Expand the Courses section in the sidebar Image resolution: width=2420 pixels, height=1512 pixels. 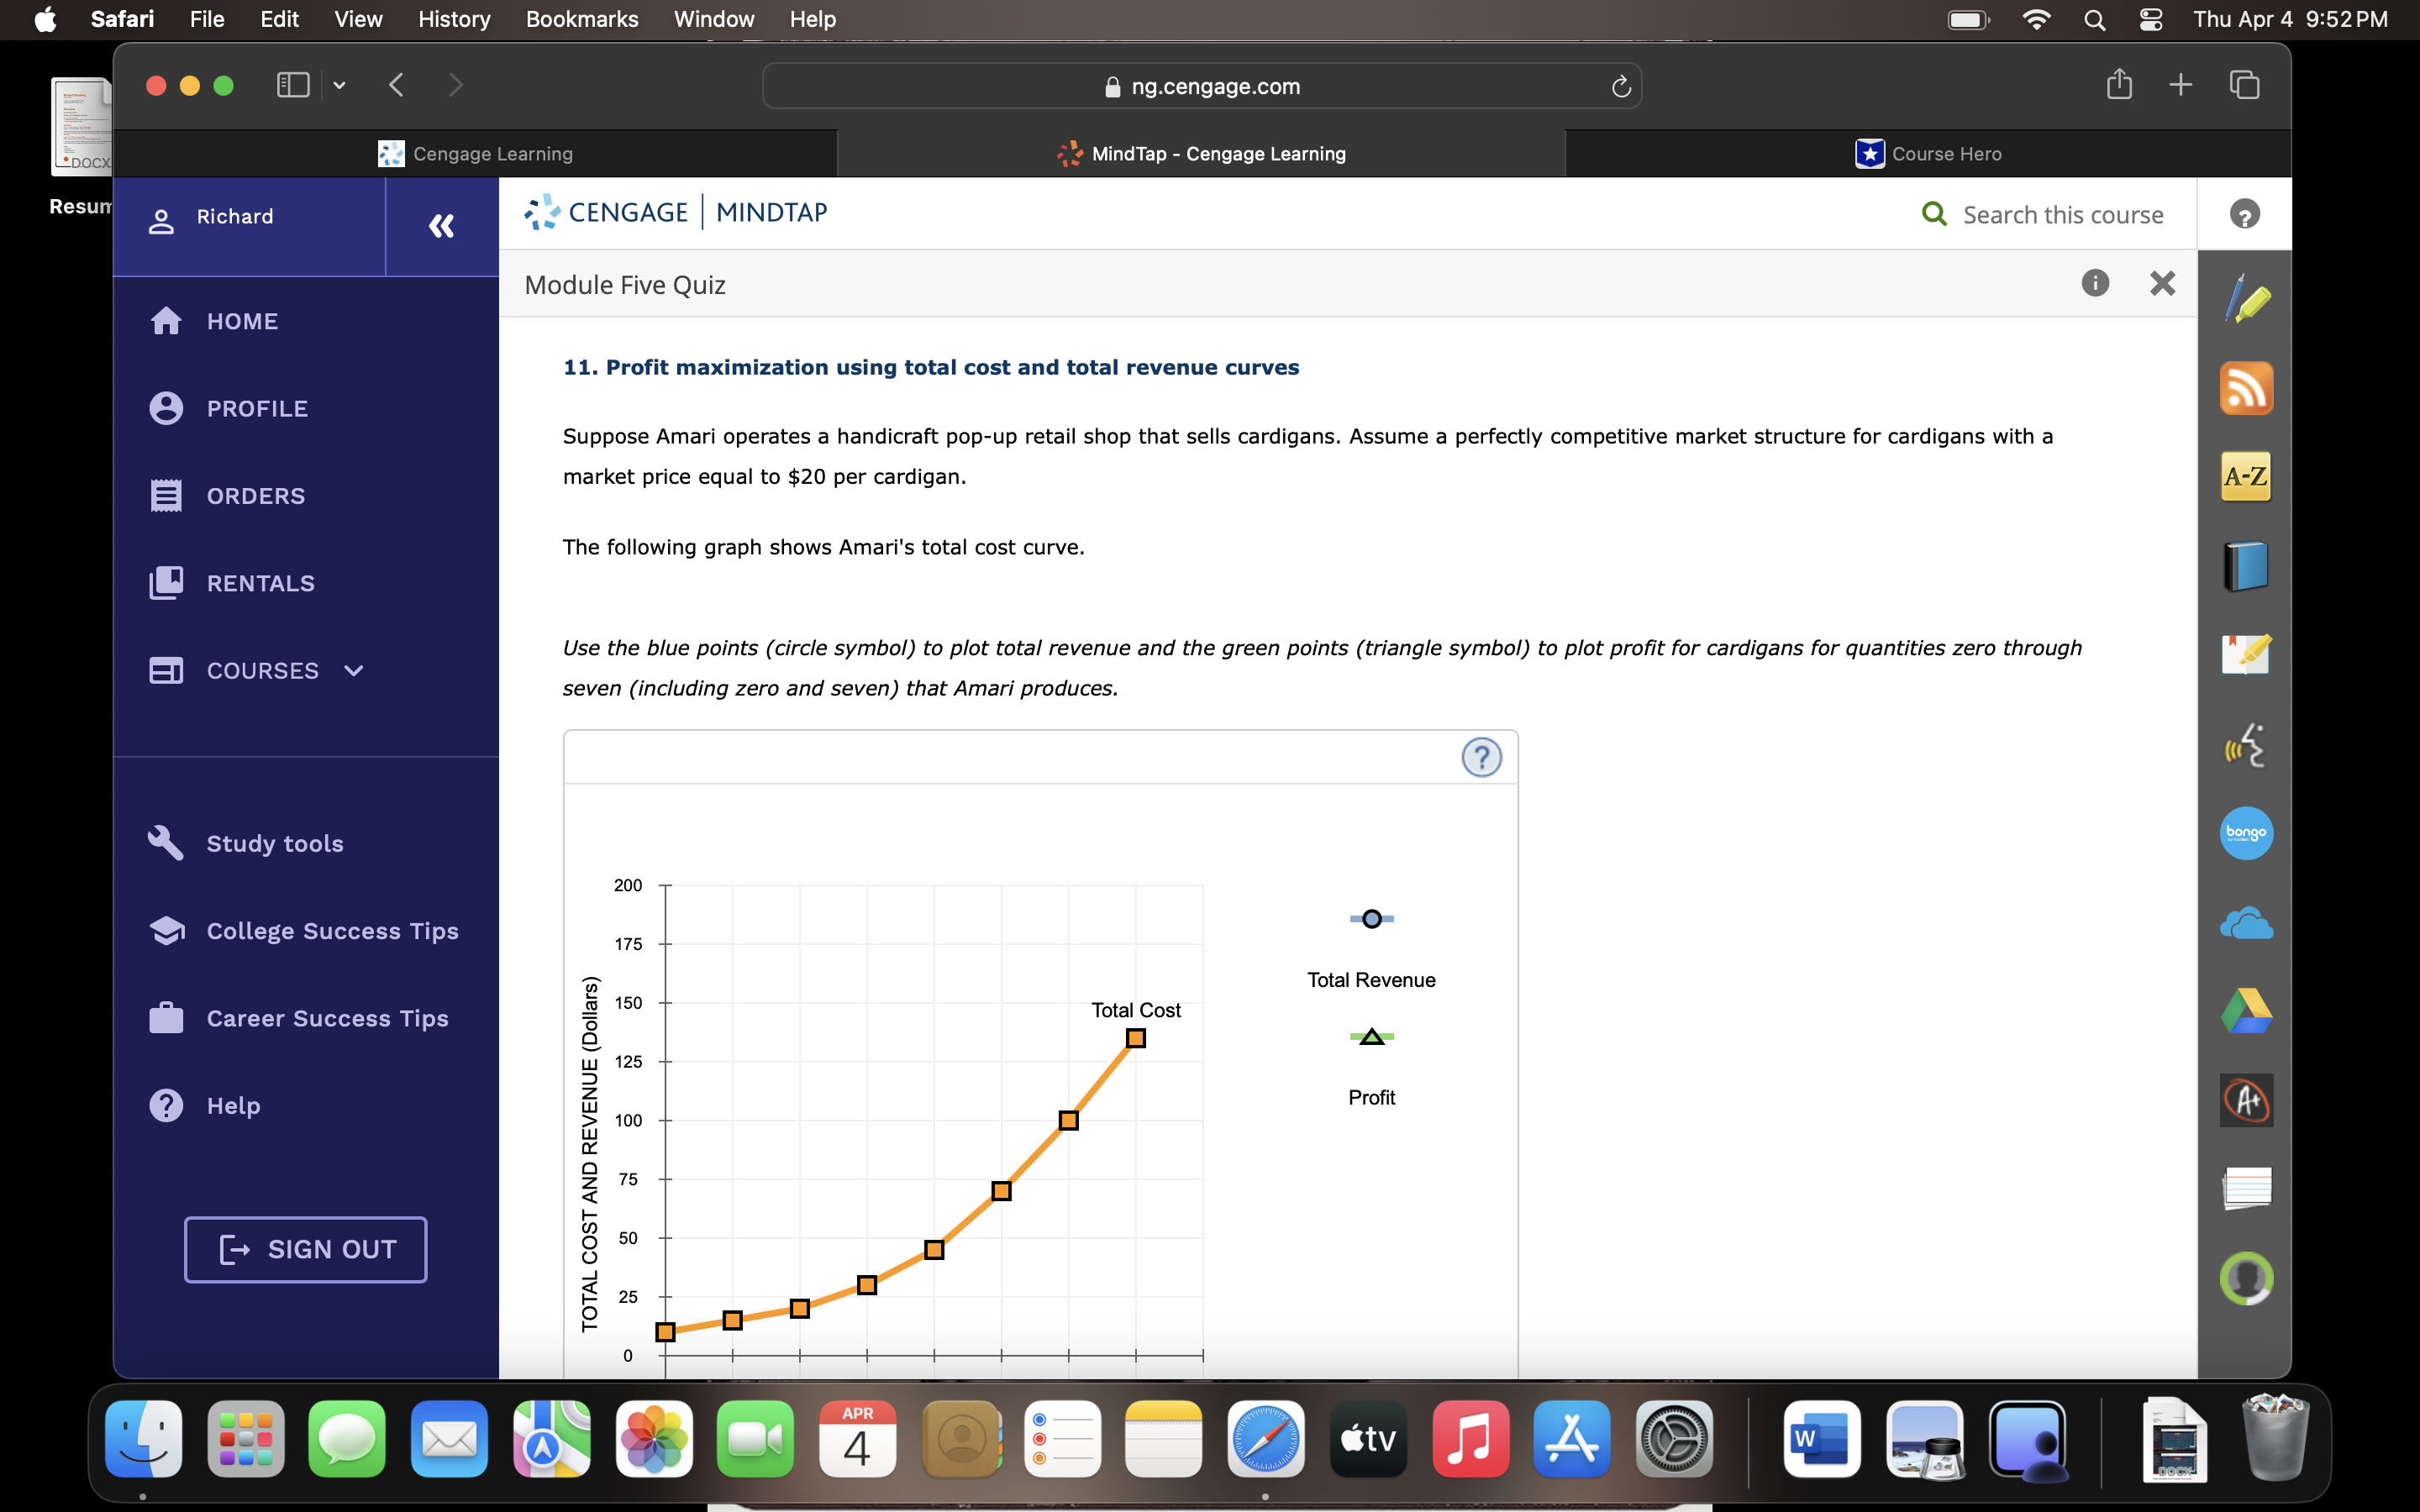tap(352, 671)
